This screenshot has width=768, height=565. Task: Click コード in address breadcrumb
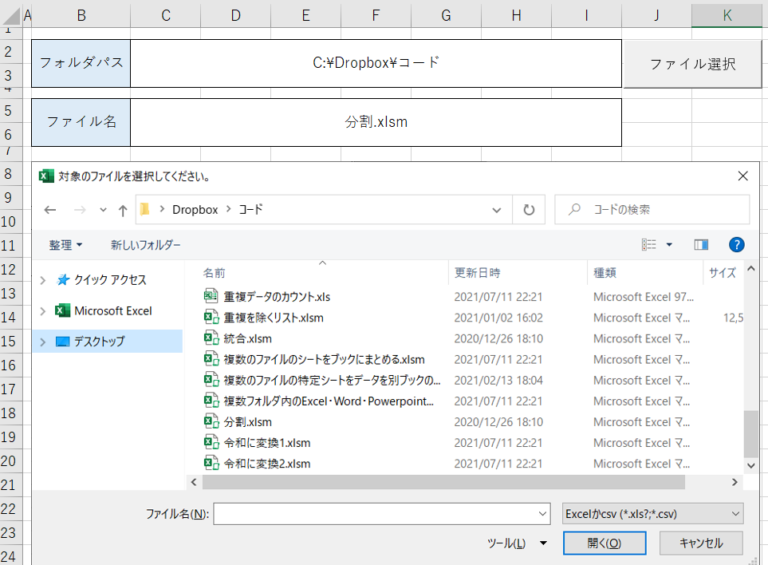250,210
